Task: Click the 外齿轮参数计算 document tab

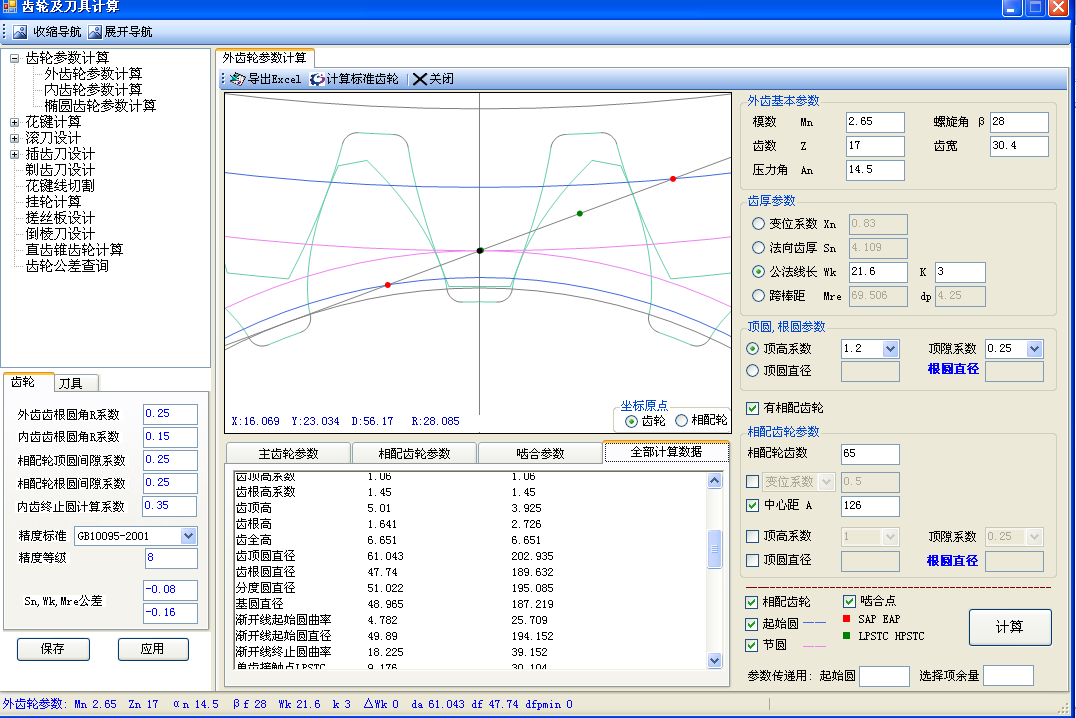Action: pyautogui.click(x=264, y=58)
